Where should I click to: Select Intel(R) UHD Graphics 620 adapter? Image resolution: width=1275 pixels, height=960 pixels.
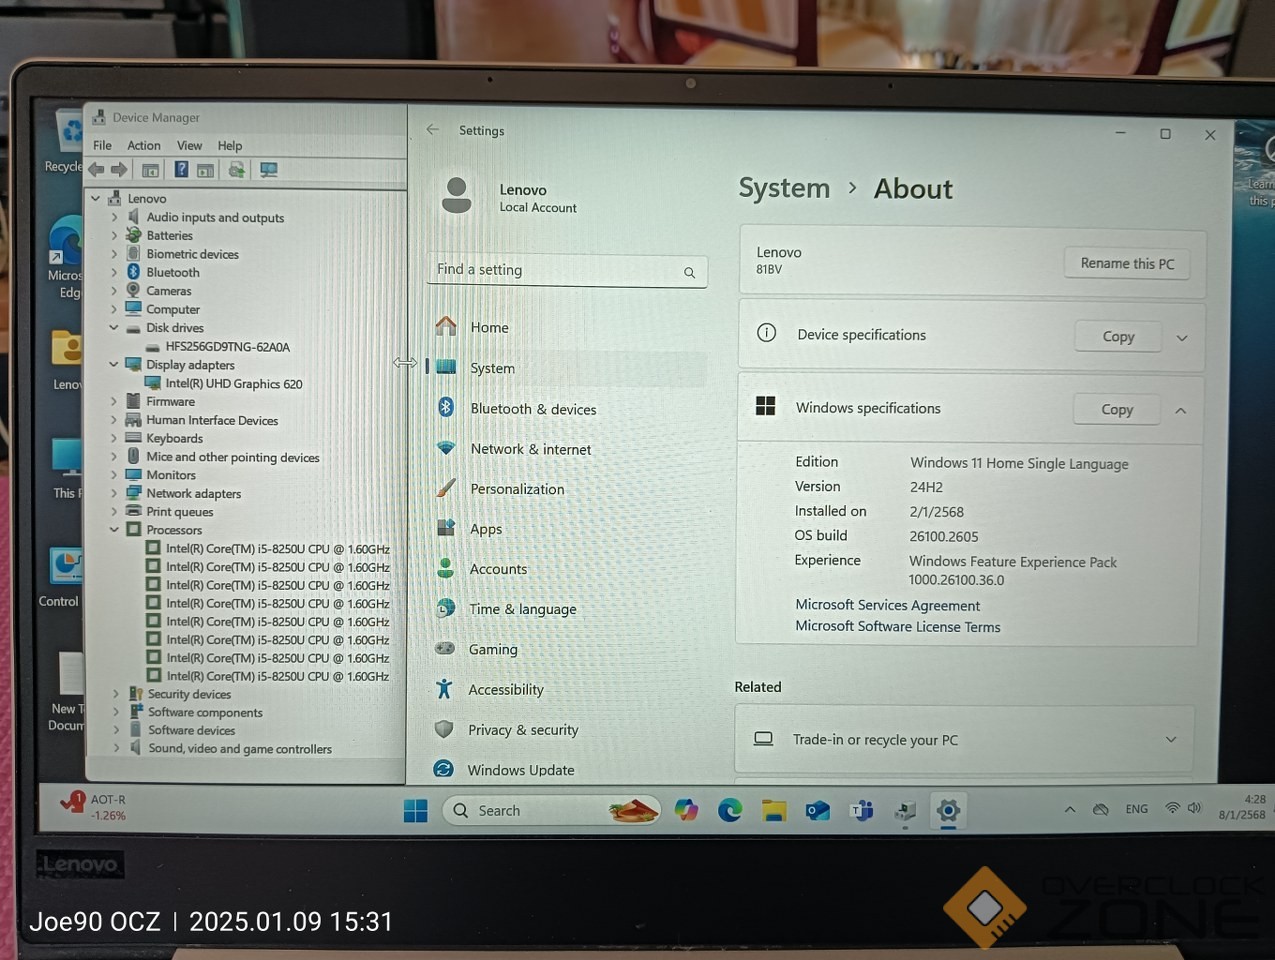[234, 384]
